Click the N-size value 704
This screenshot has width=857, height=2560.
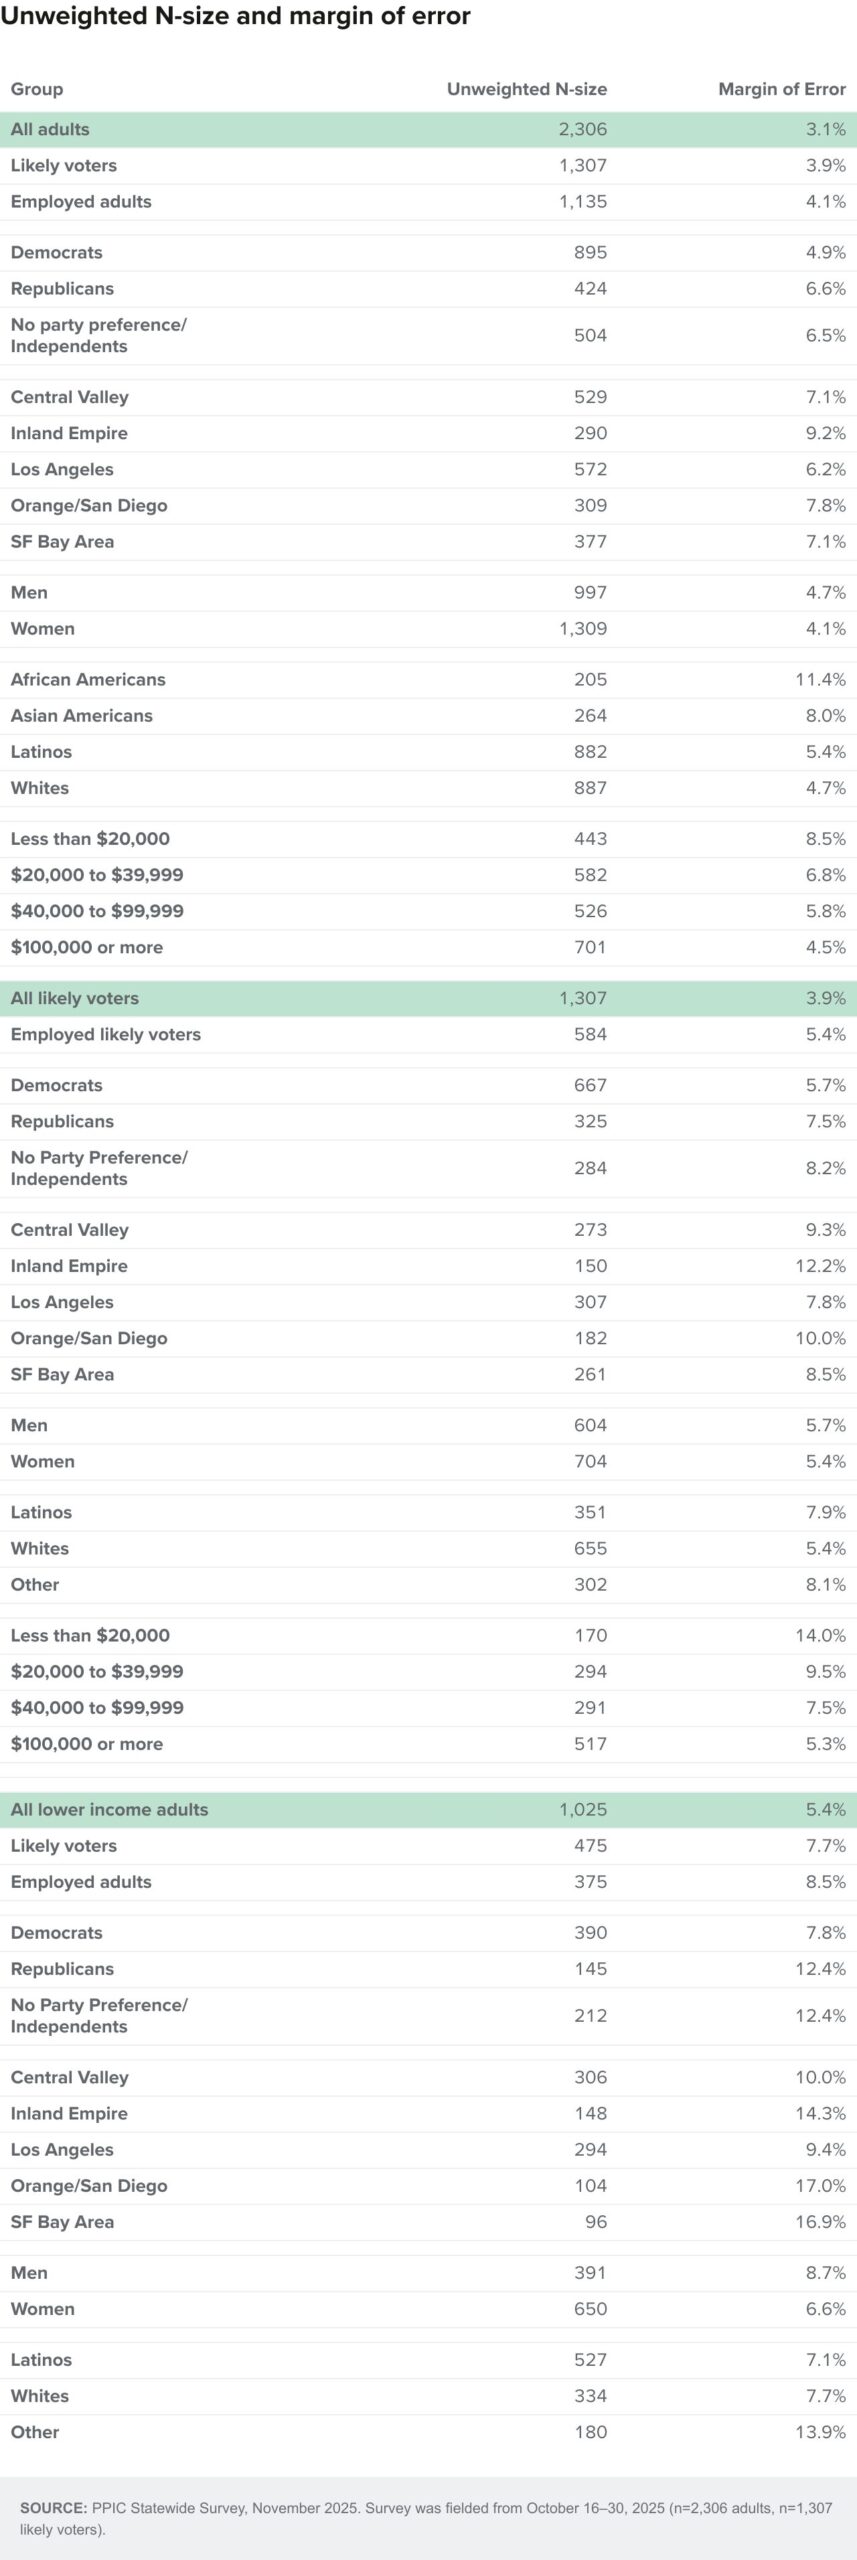[590, 1460]
